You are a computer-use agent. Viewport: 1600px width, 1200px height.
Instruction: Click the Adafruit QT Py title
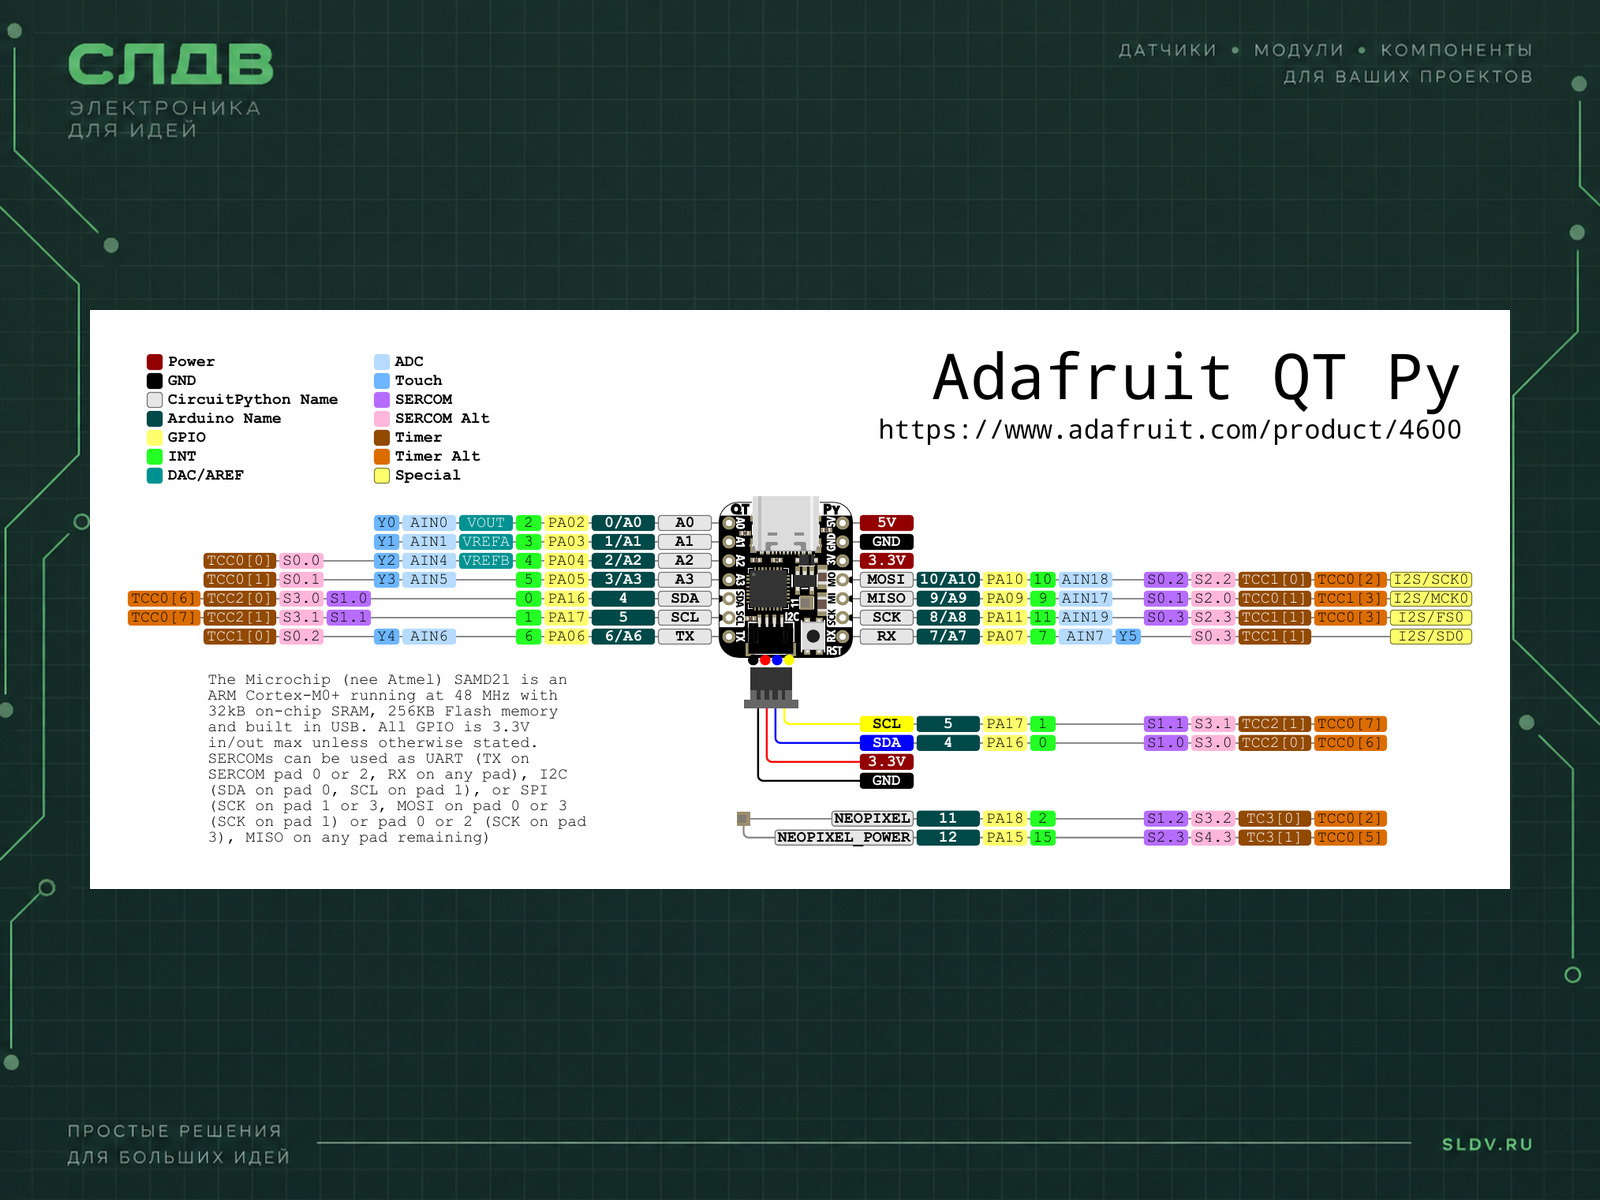coord(1196,378)
